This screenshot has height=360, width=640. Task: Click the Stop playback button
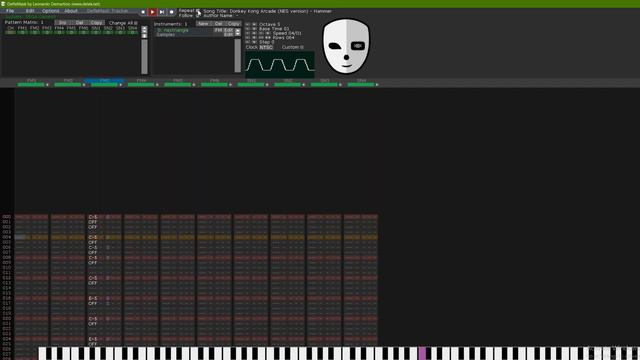pyautogui.click(x=143, y=12)
